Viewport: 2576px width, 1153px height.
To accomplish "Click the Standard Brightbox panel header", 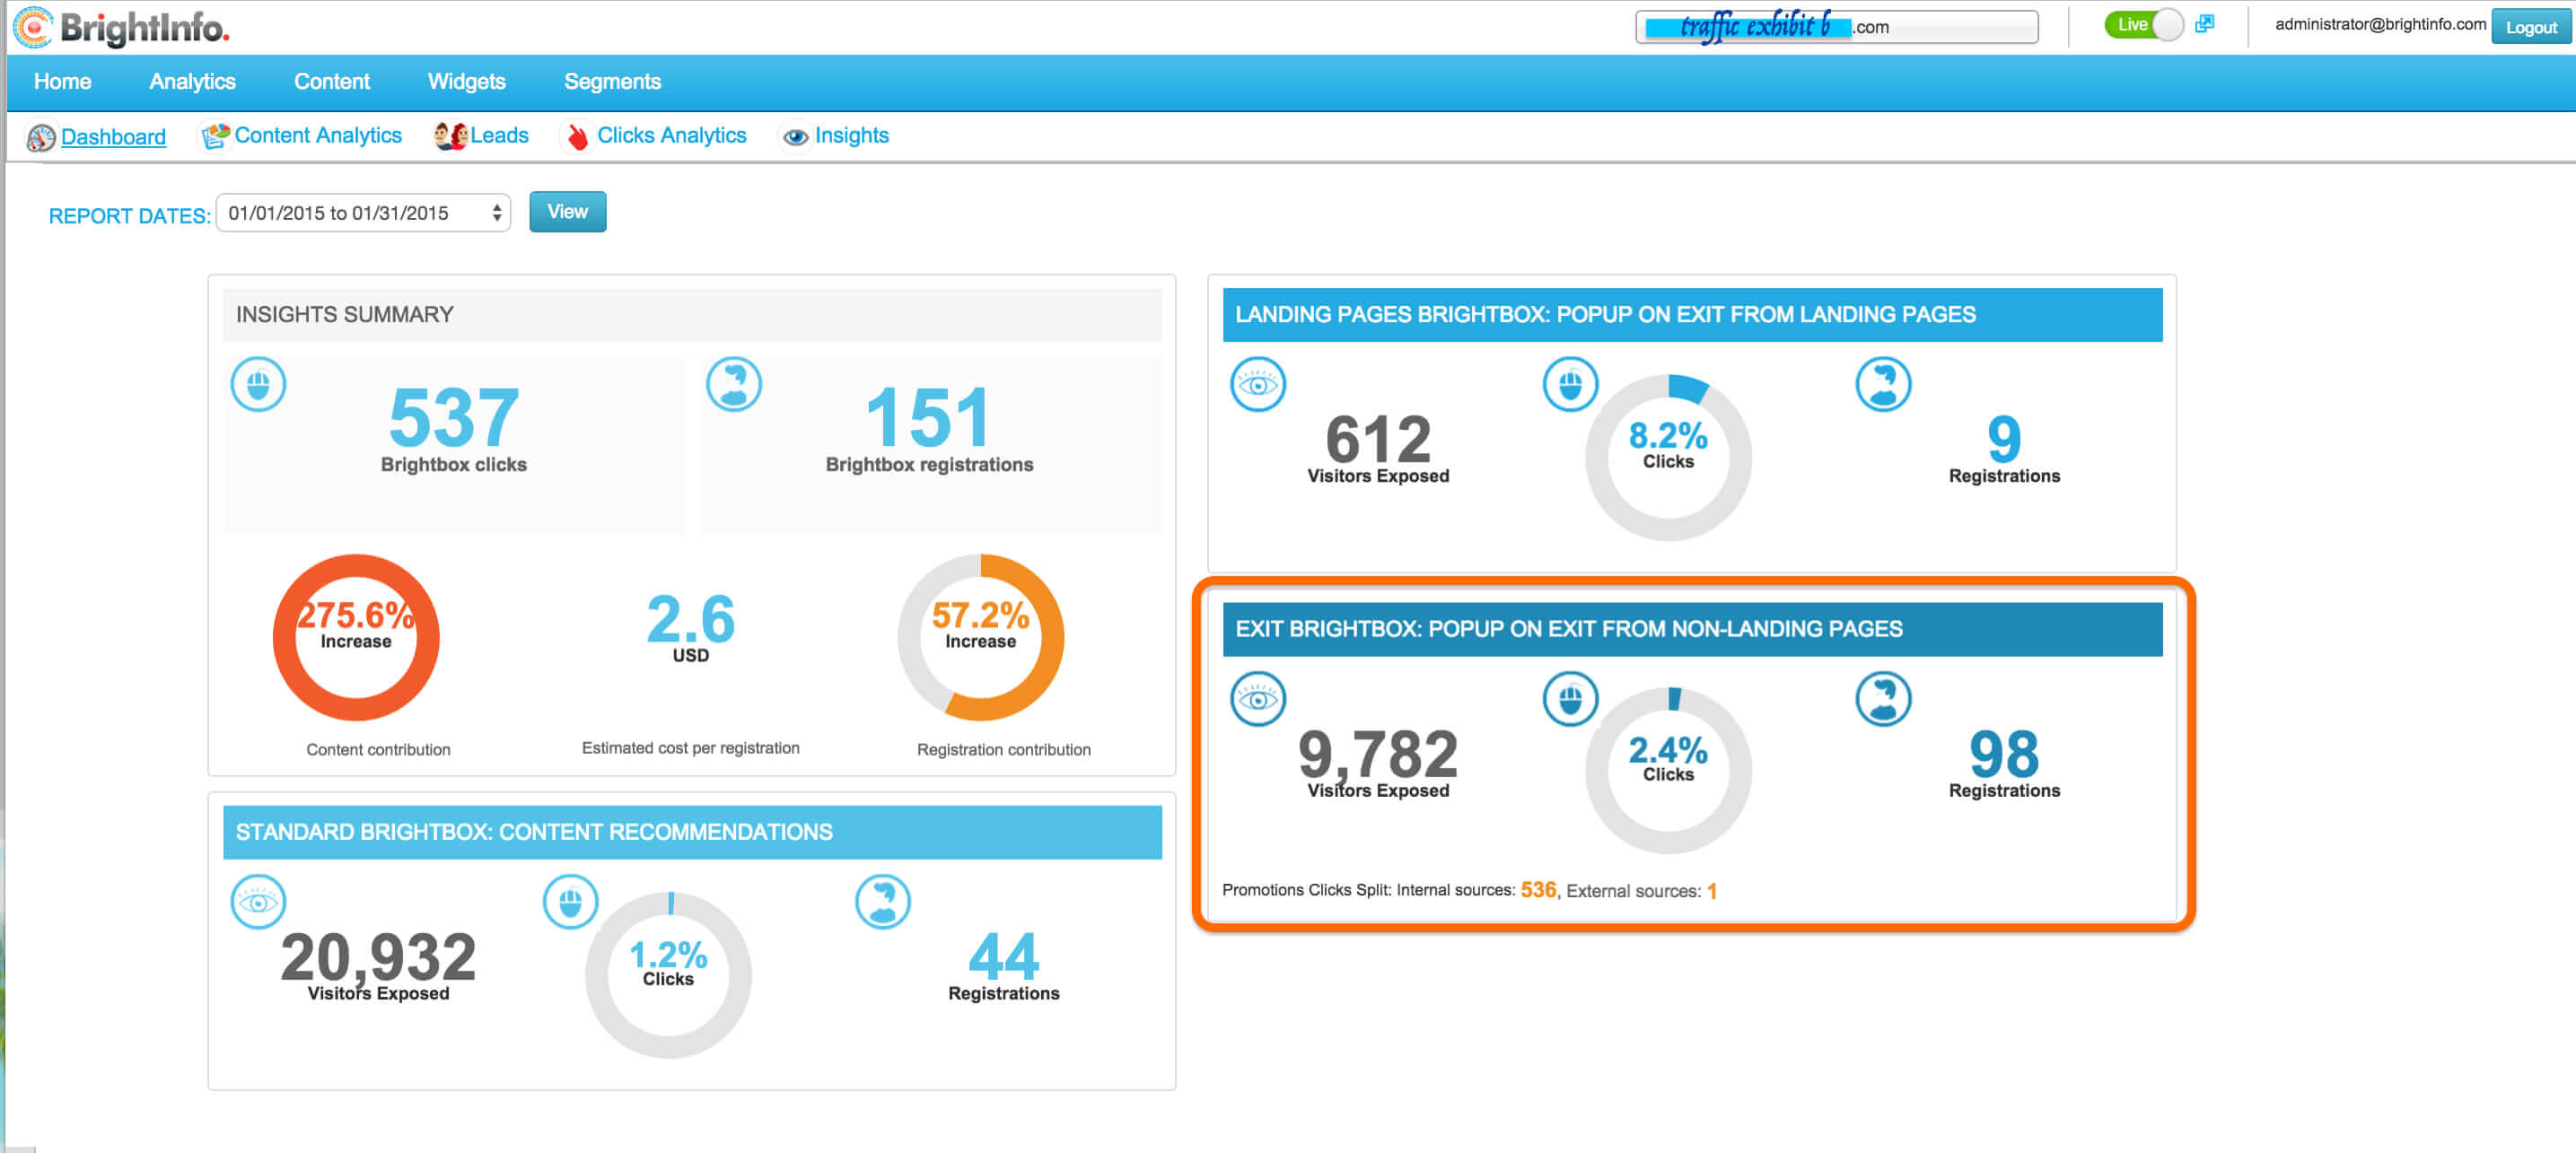I will pos(692,833).
